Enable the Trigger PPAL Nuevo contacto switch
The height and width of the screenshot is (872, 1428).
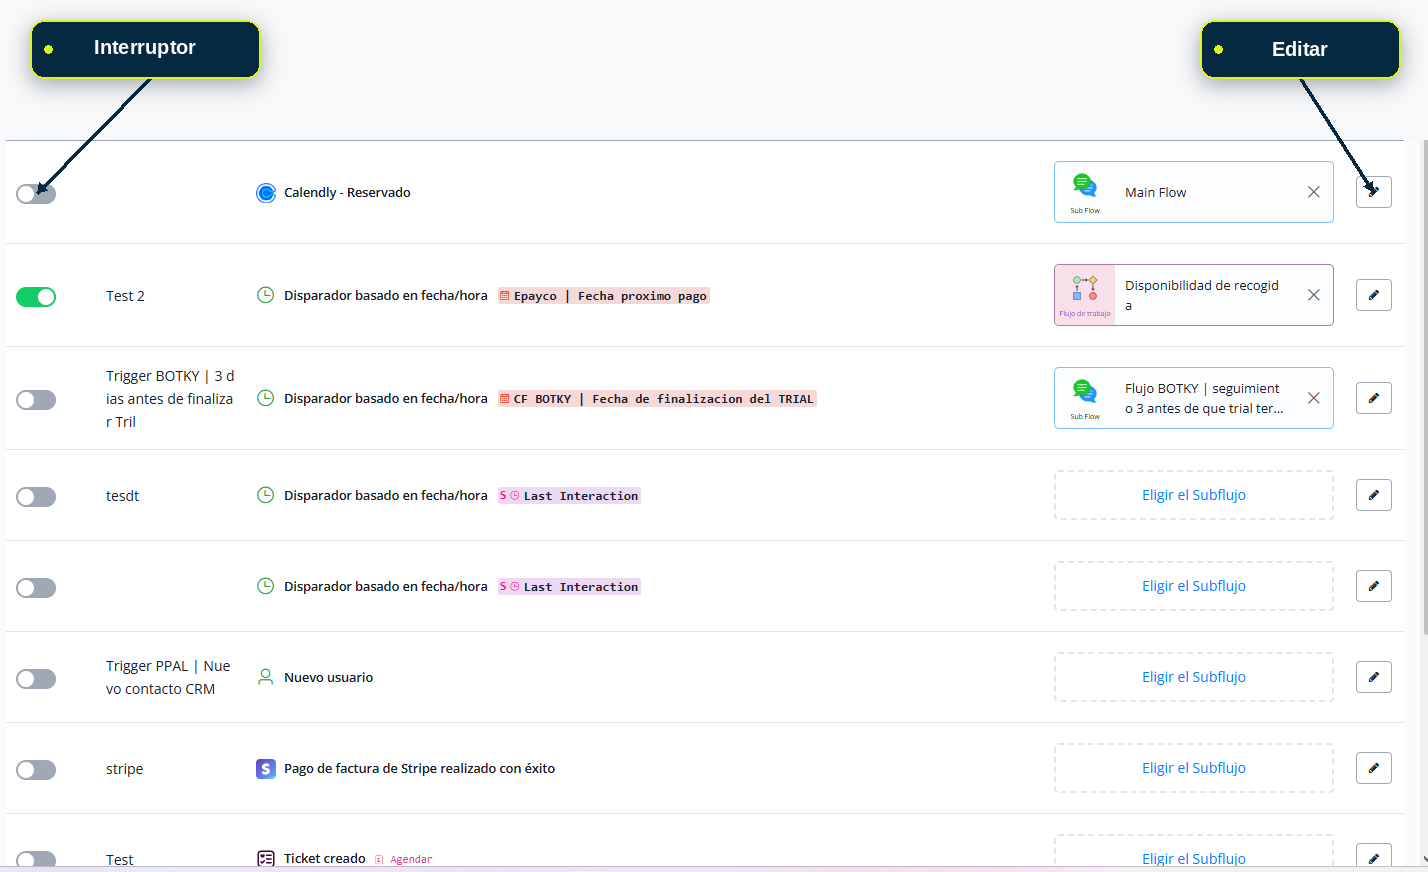pyautogui.click(x=36, y=679)
